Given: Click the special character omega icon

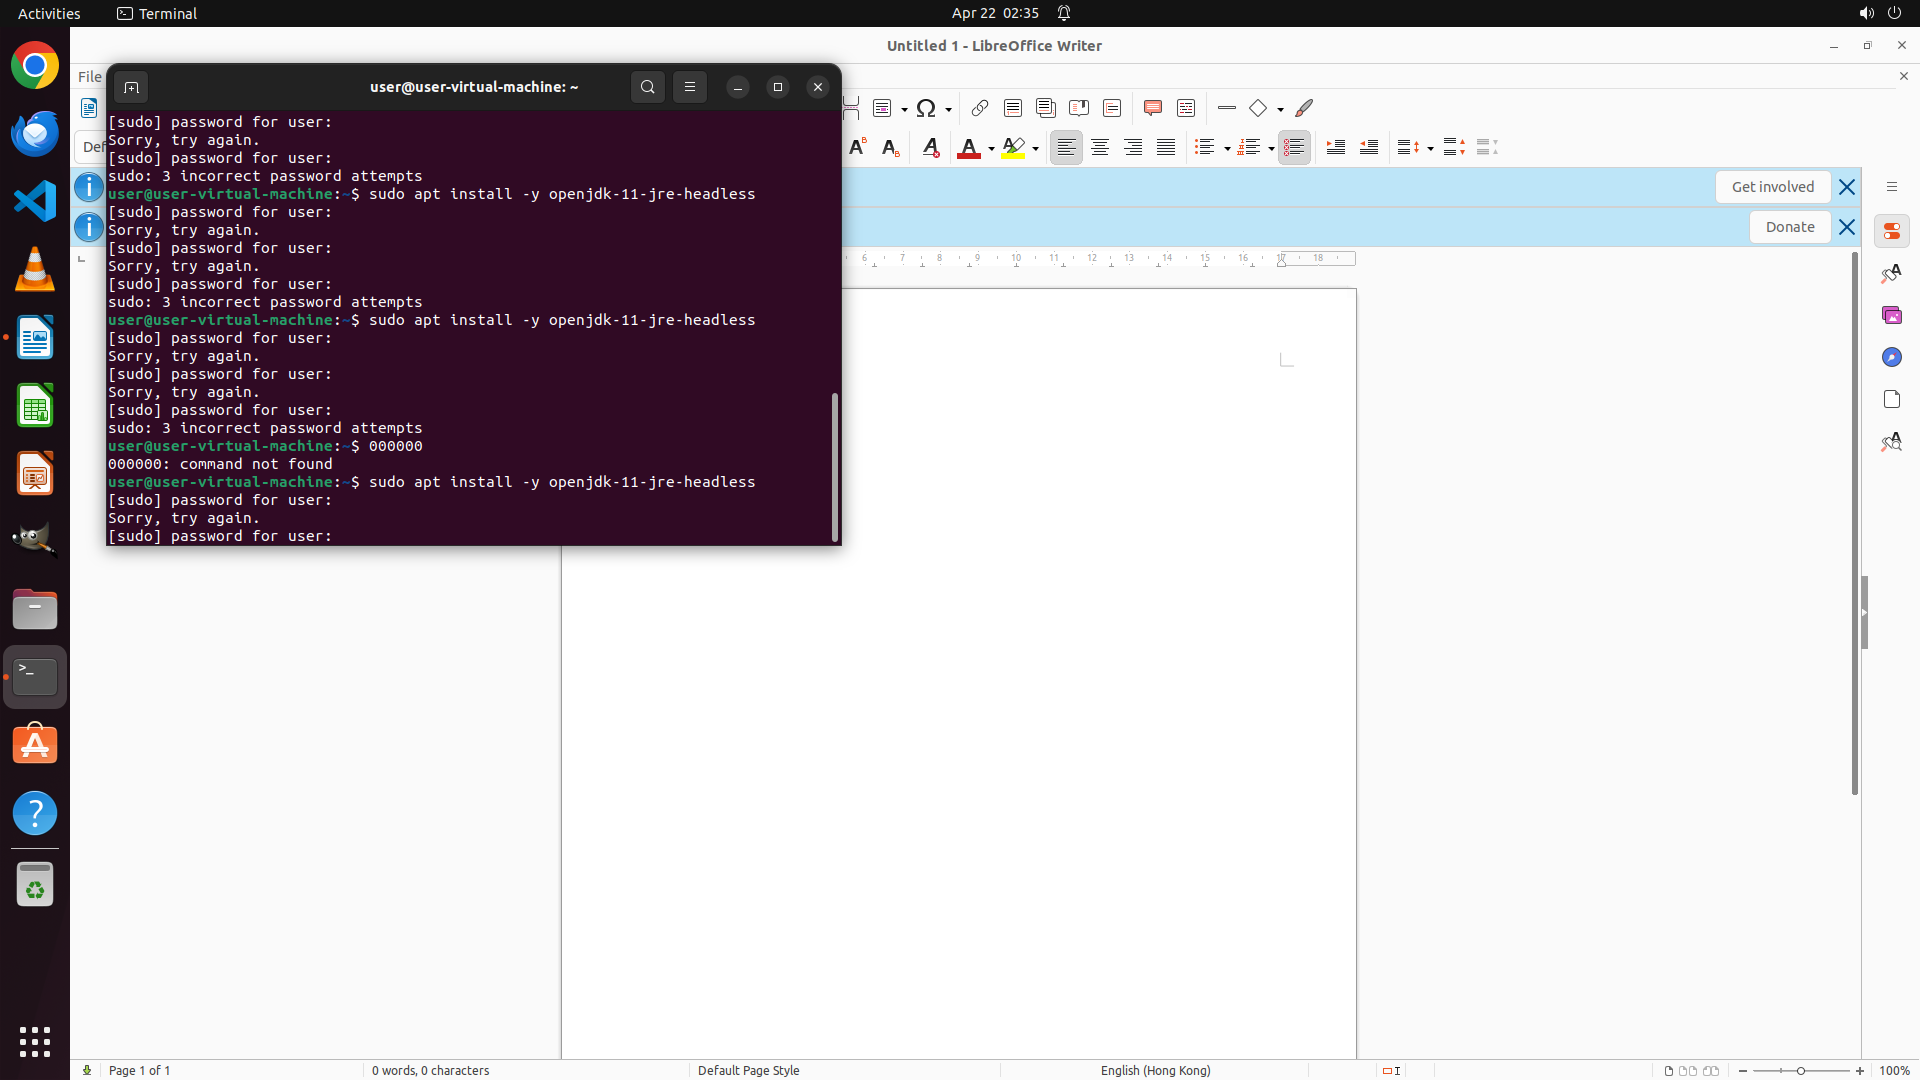Looking at the screenshot, I should pos(926,108).
